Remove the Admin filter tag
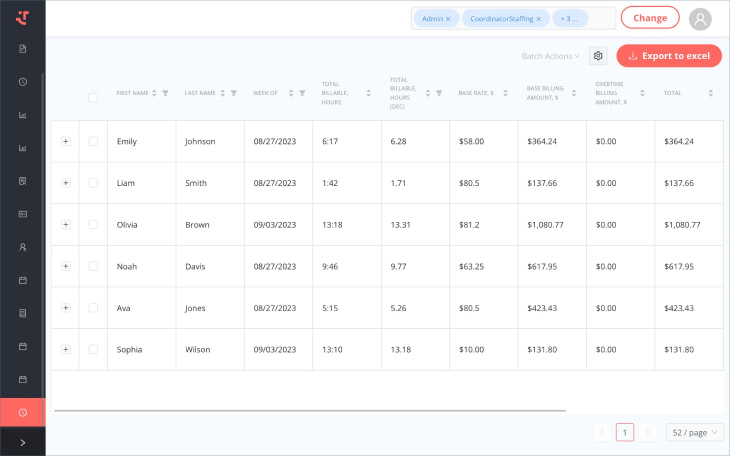This screenshot has width=730, height=456. 448,18
